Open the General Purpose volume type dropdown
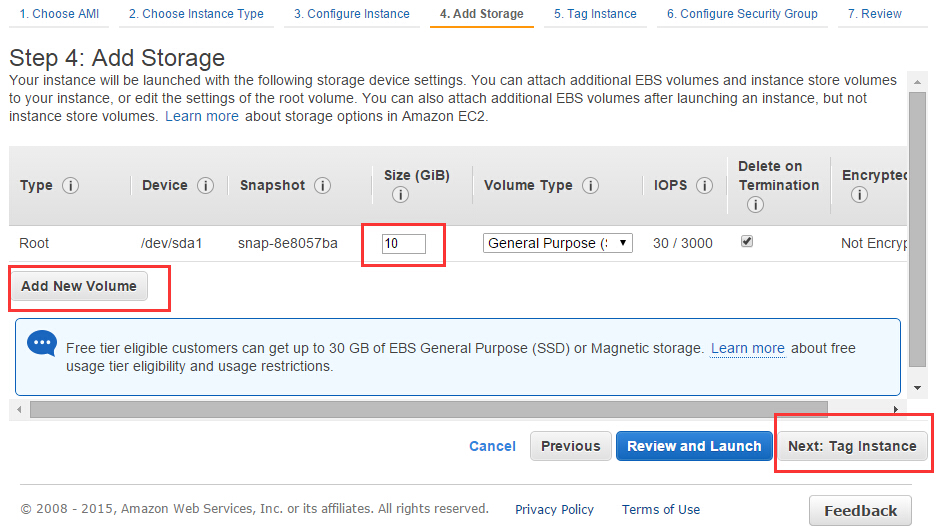 tap(558, 243)
